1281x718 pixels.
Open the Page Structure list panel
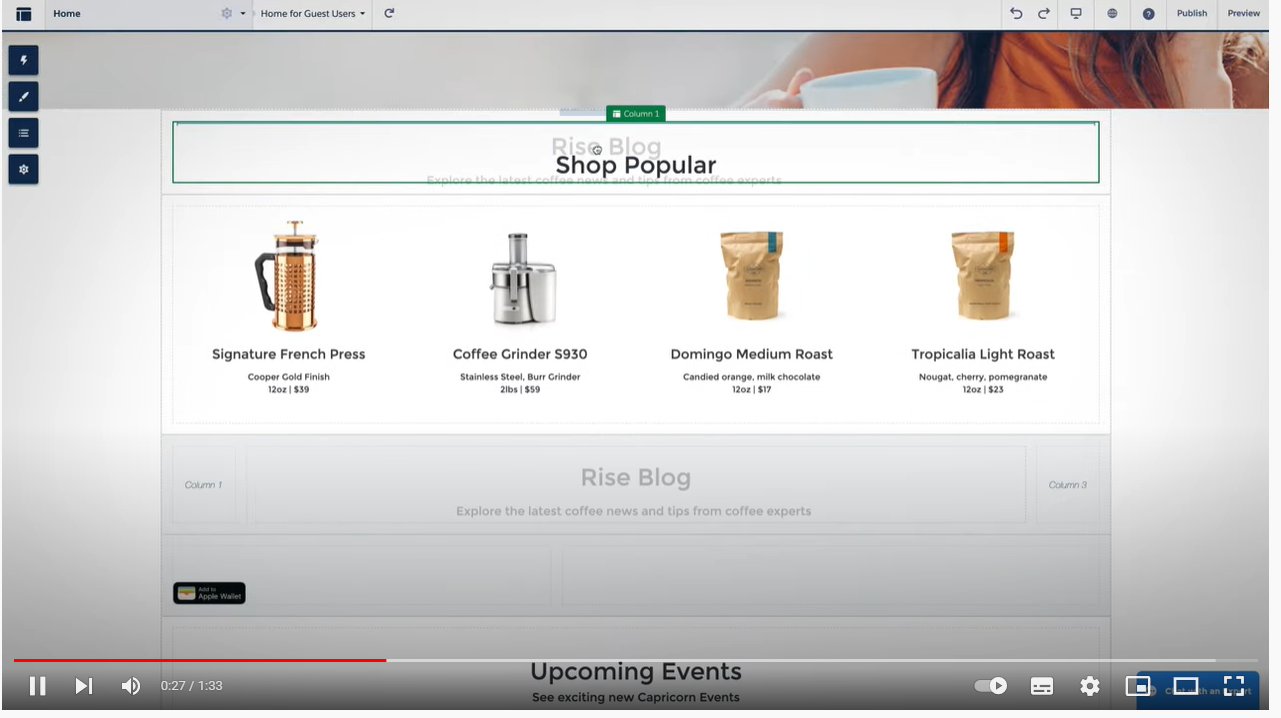tap(24, 133)
